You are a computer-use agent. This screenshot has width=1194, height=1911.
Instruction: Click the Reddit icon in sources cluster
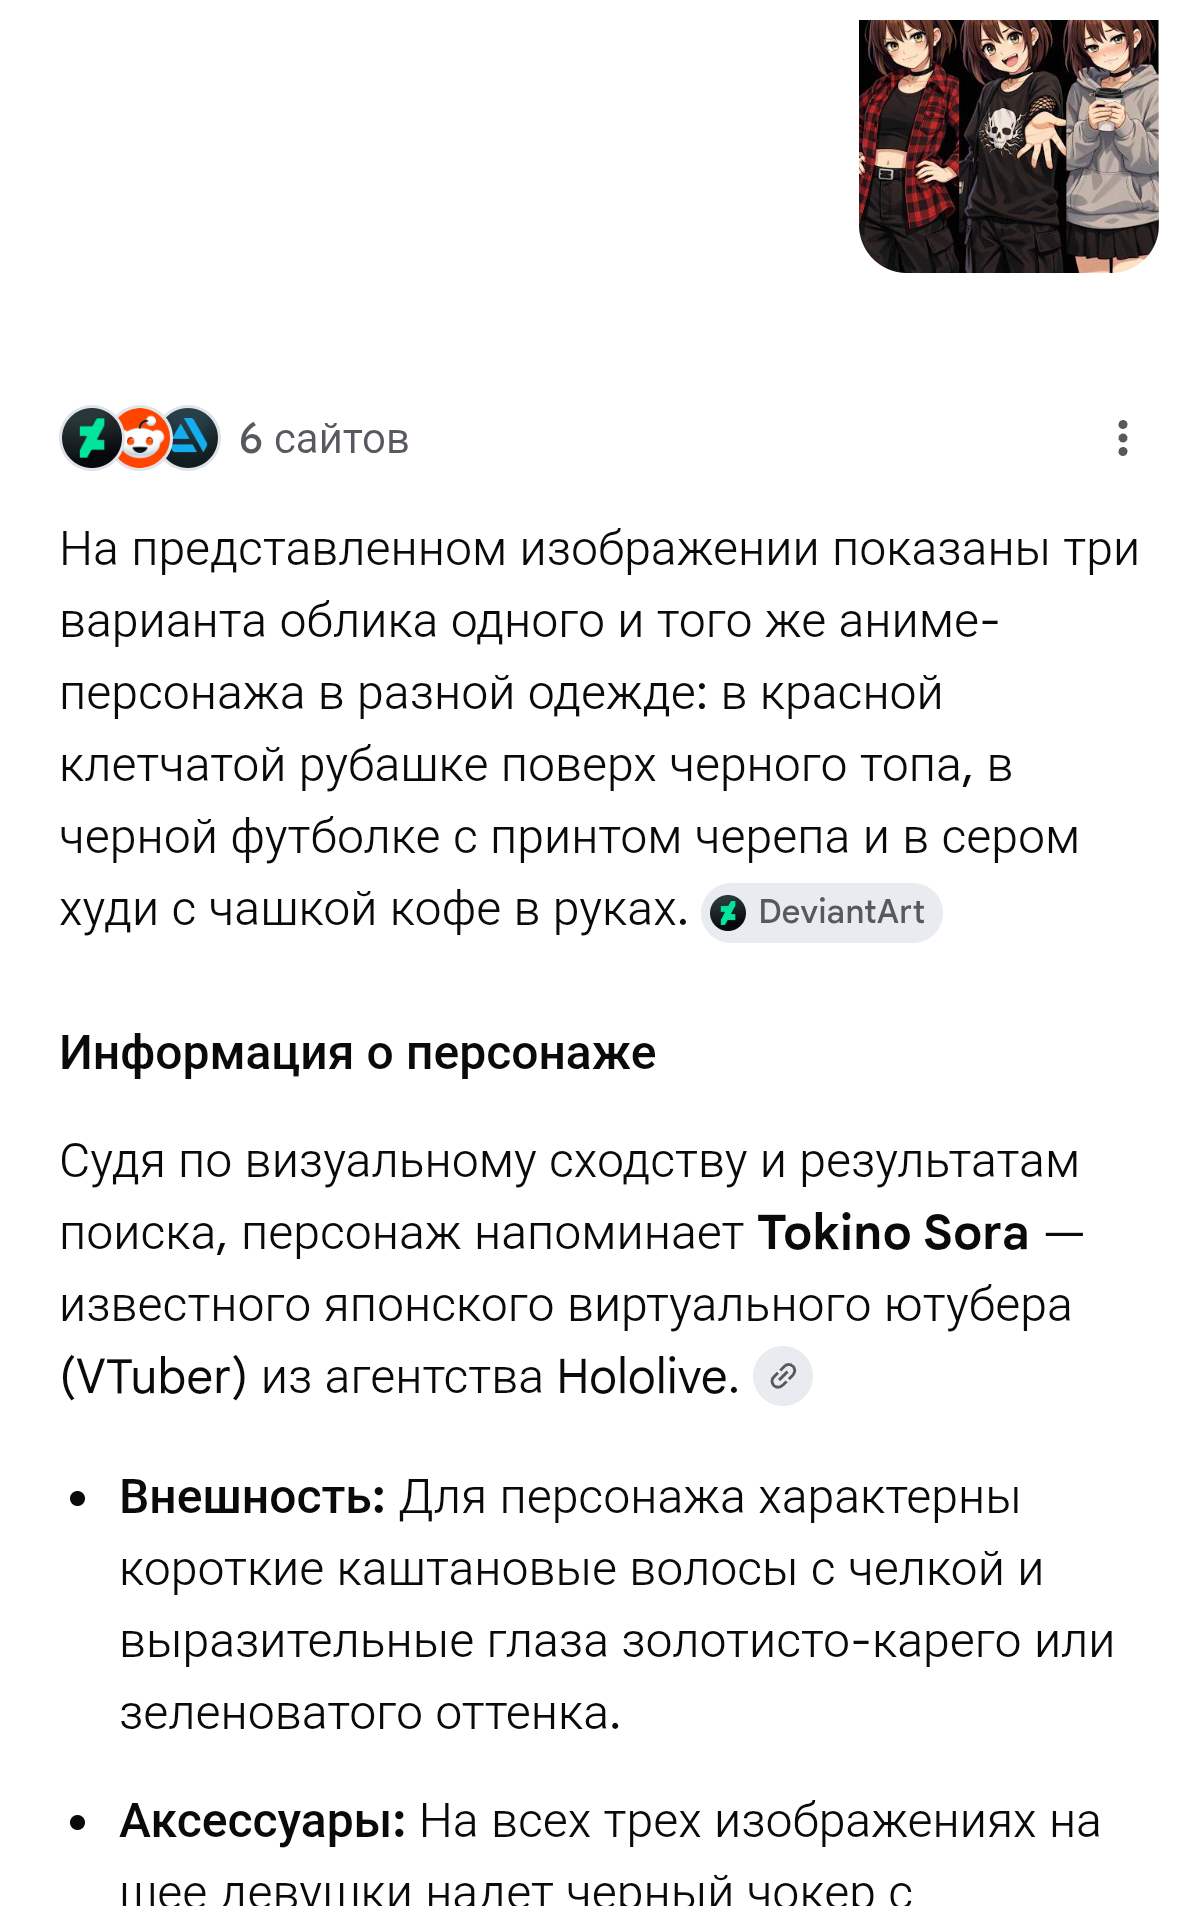pyautogui.click(x=141, y=438)
